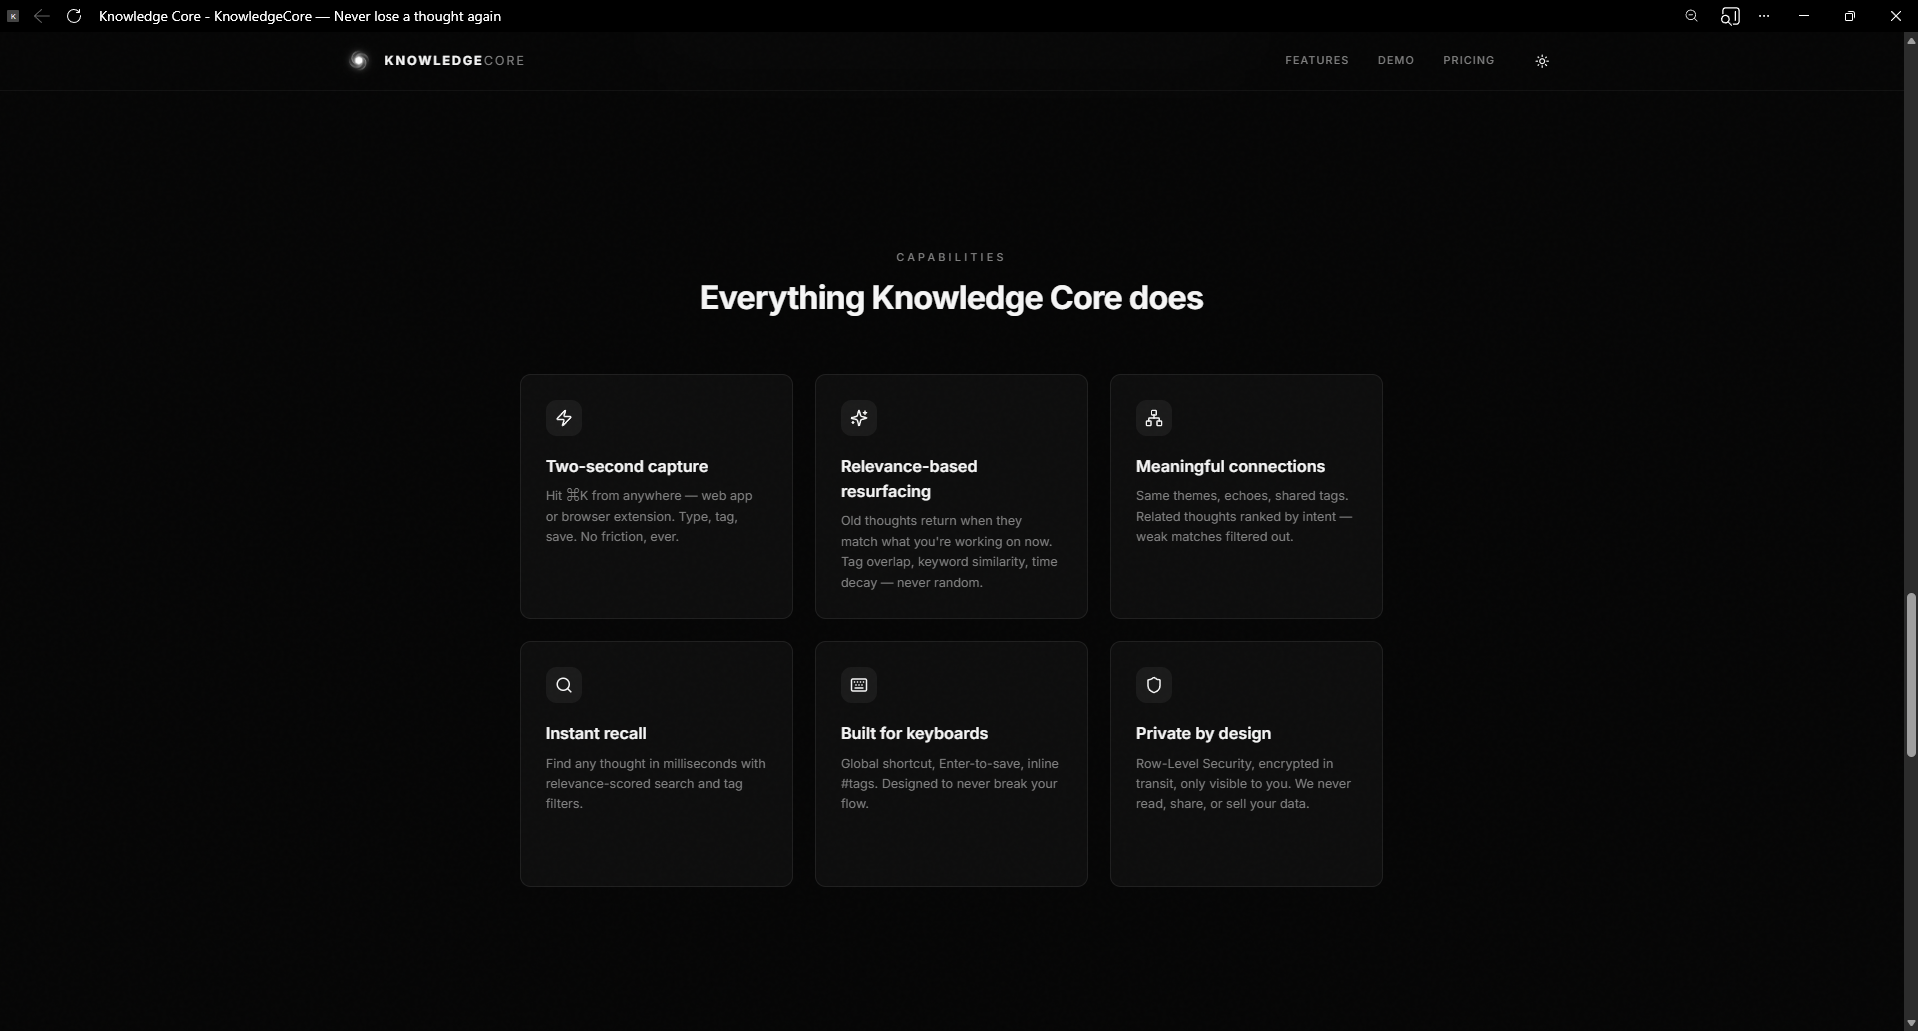Click the Meaningful connections network icon
This screenshot has height=1031, width=1918.
[1153, 418]
